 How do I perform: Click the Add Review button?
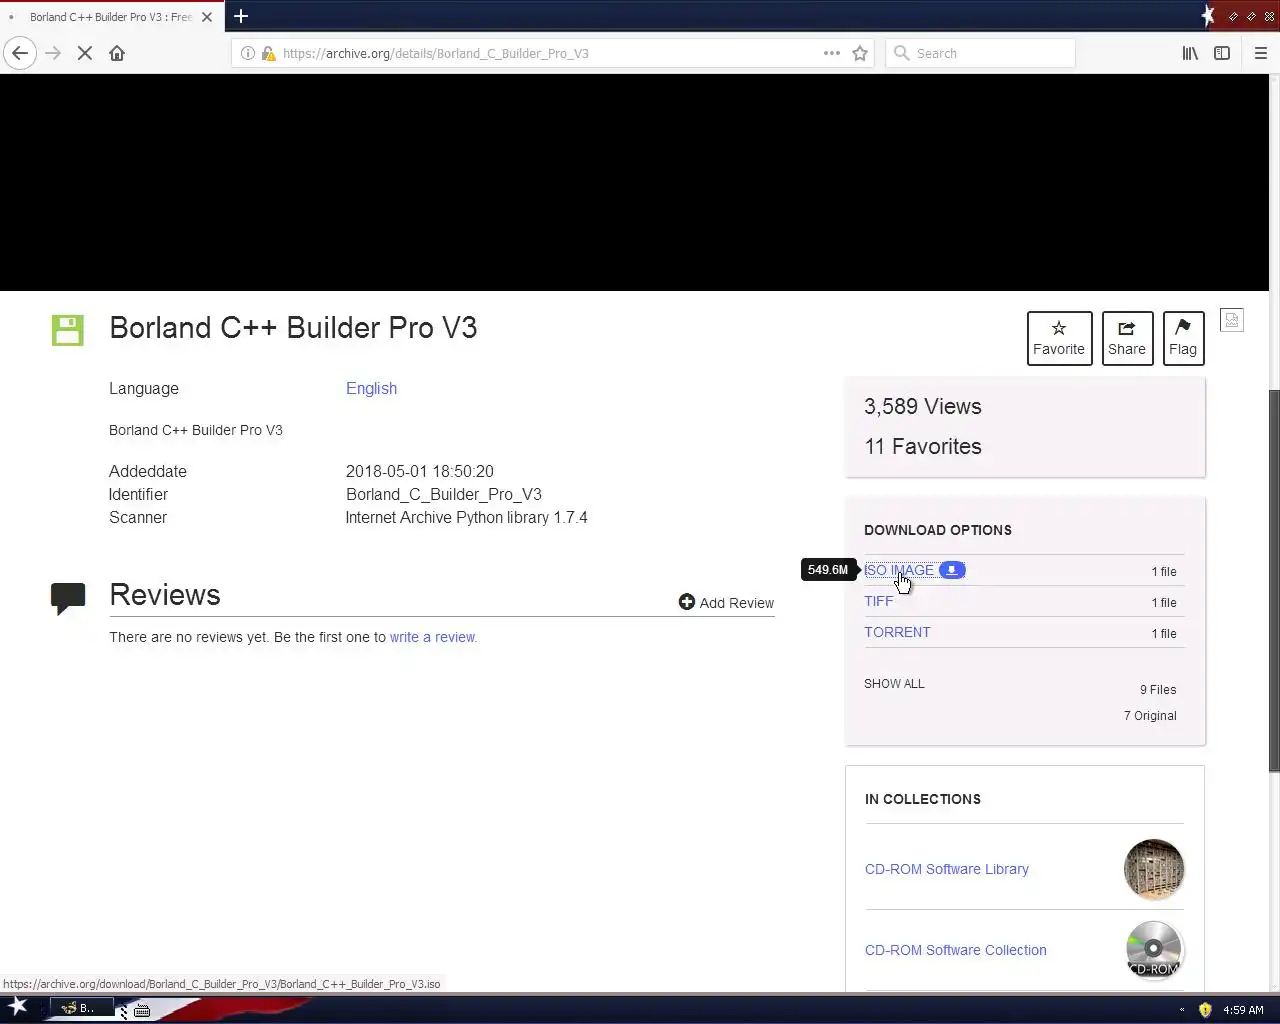(726, 602)
